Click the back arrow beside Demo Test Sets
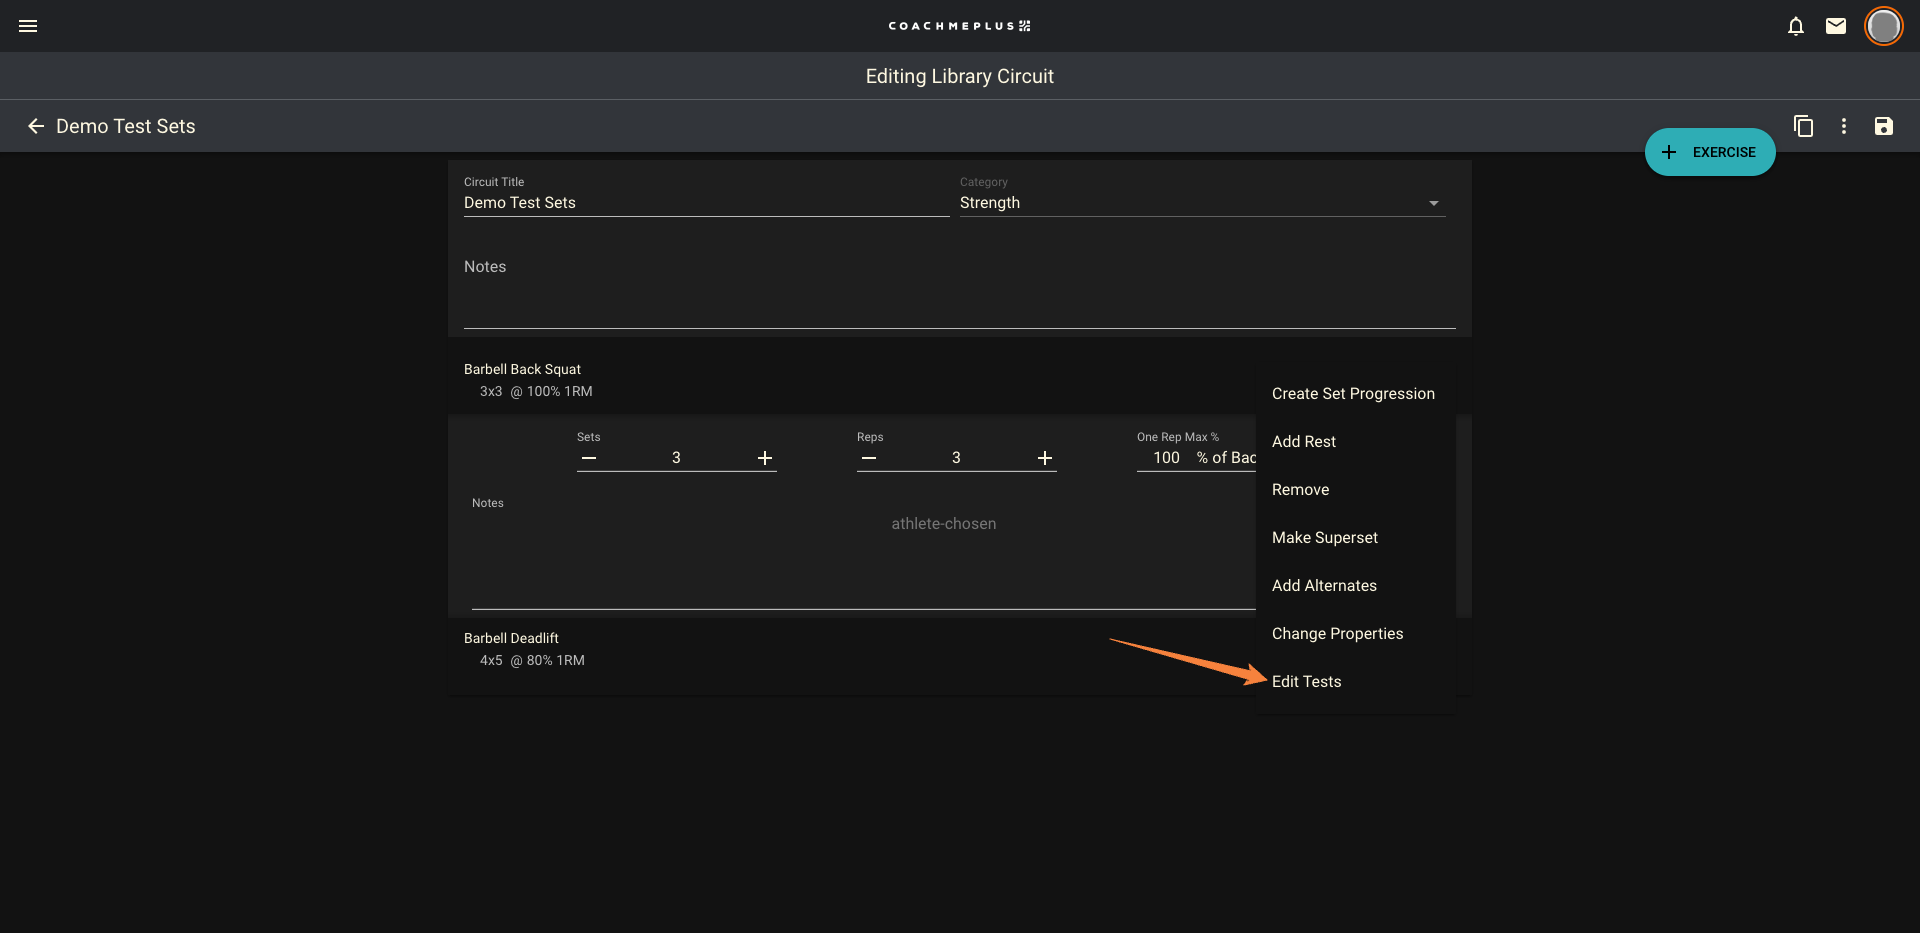 36,126
